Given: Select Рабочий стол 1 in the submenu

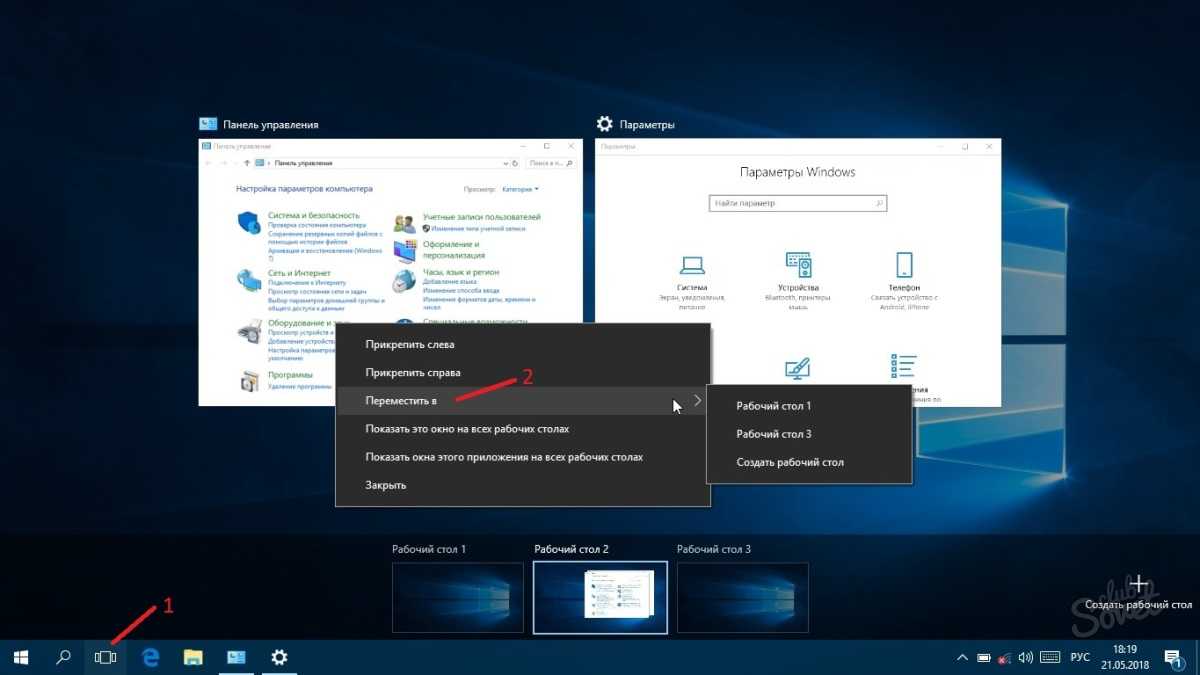Looking at the screenshot, I should tap(774, 406).
